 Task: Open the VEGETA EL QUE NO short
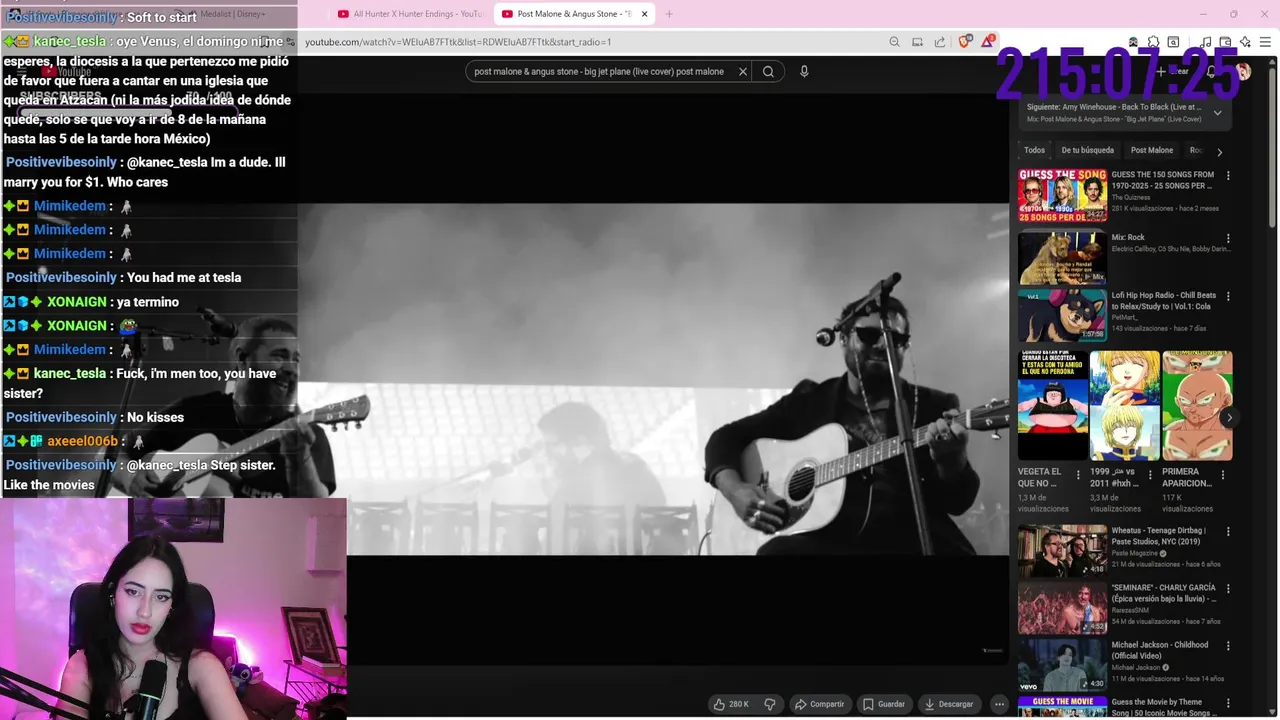pyautogui.click(x=1052, y=405)
